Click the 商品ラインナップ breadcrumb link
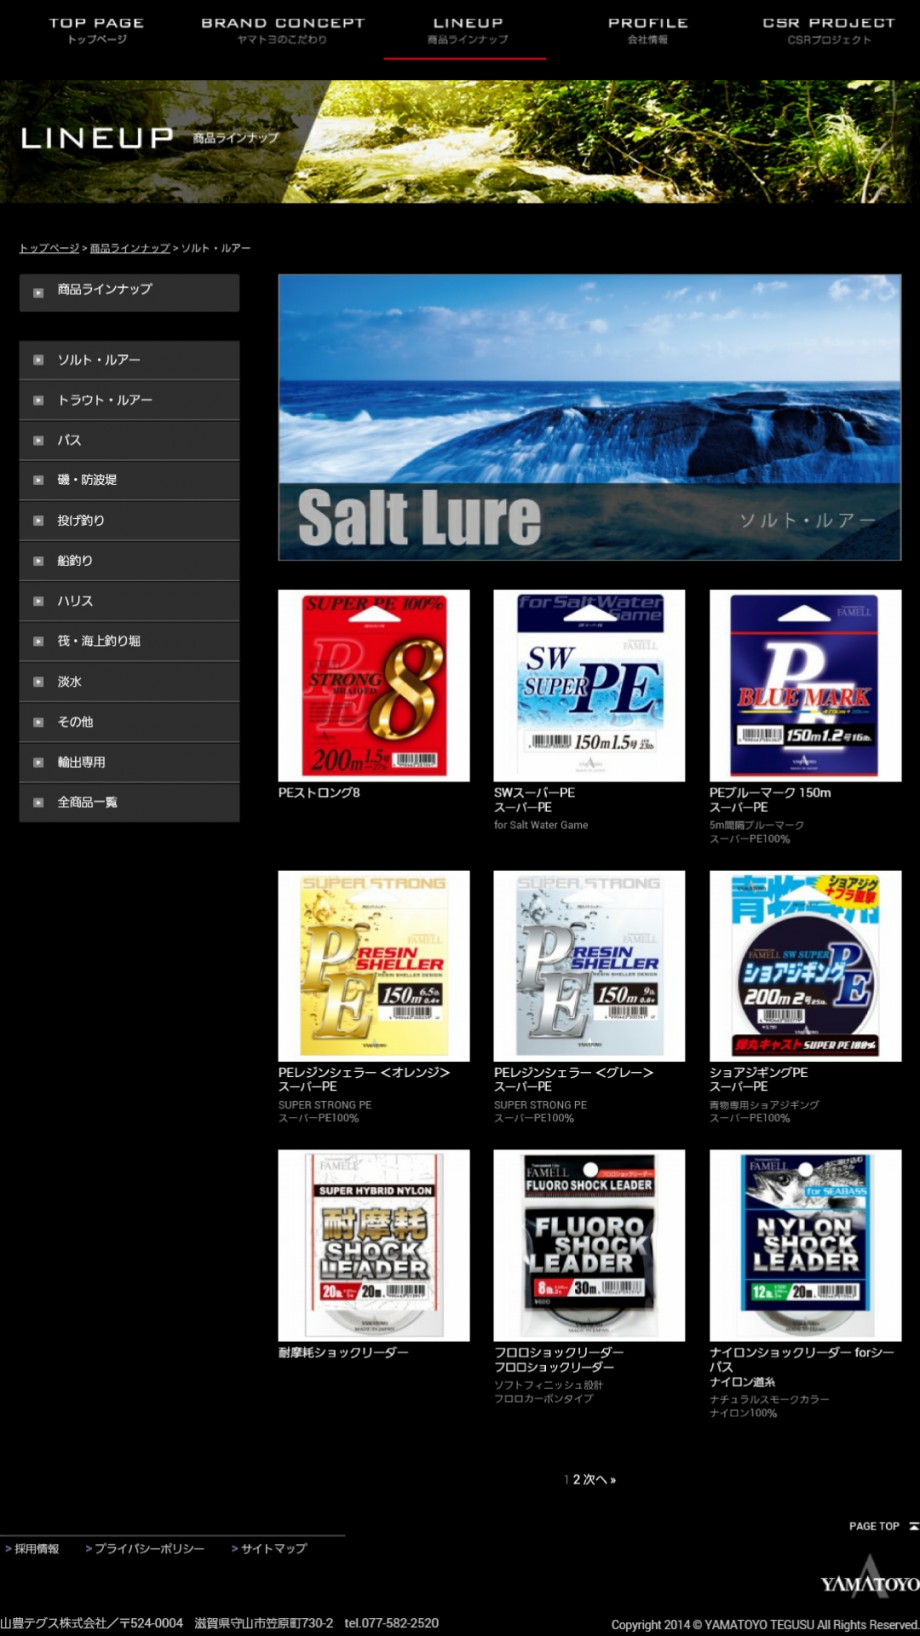 tap(130, 248)
